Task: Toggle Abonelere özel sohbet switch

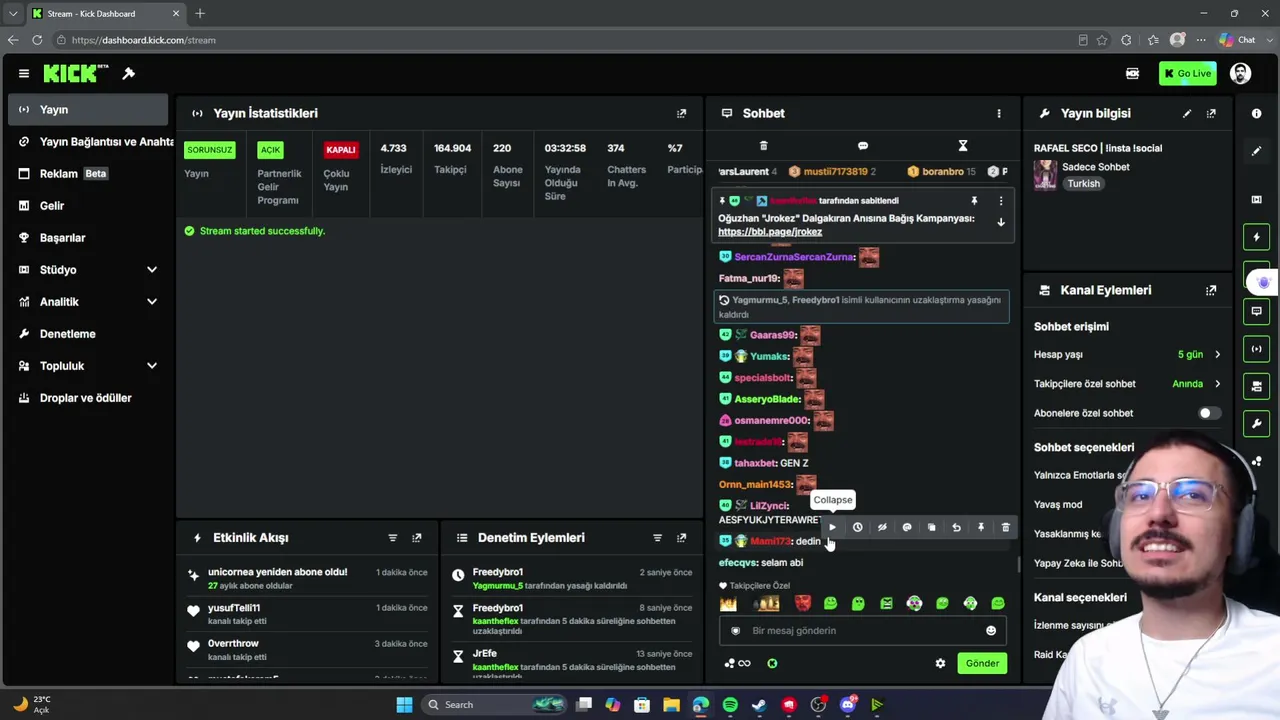Action: [x=1210, y=413]
